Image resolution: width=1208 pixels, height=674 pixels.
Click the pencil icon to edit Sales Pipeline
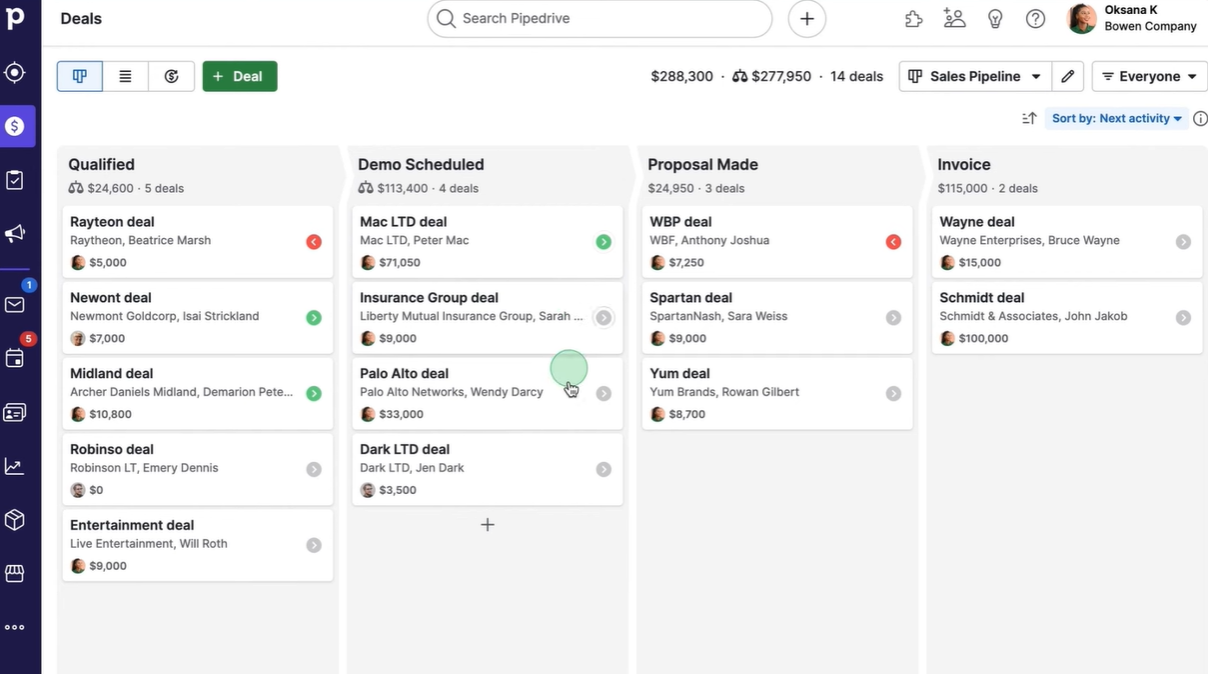[x=1067, y=75]
